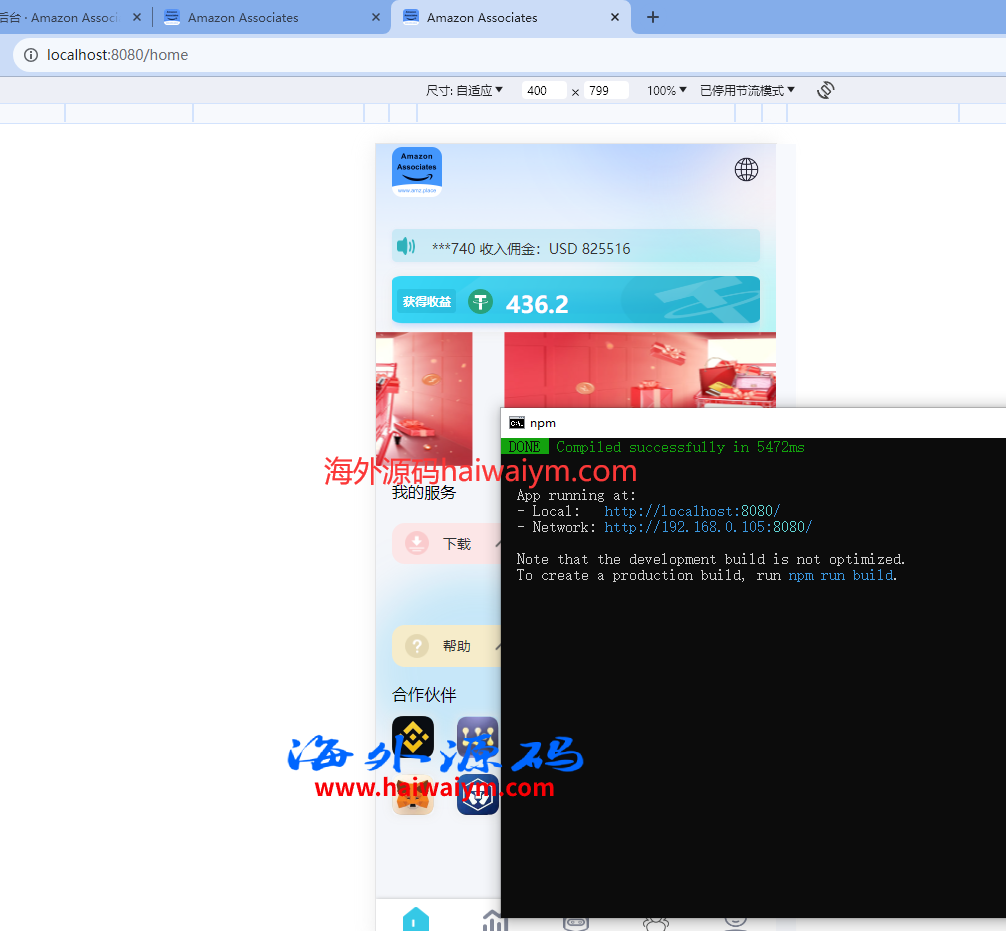Expand the 100% zoom dropdown
Image resolution: width=1006 pixels, height=931 pixels.
(x=666, y=90)
